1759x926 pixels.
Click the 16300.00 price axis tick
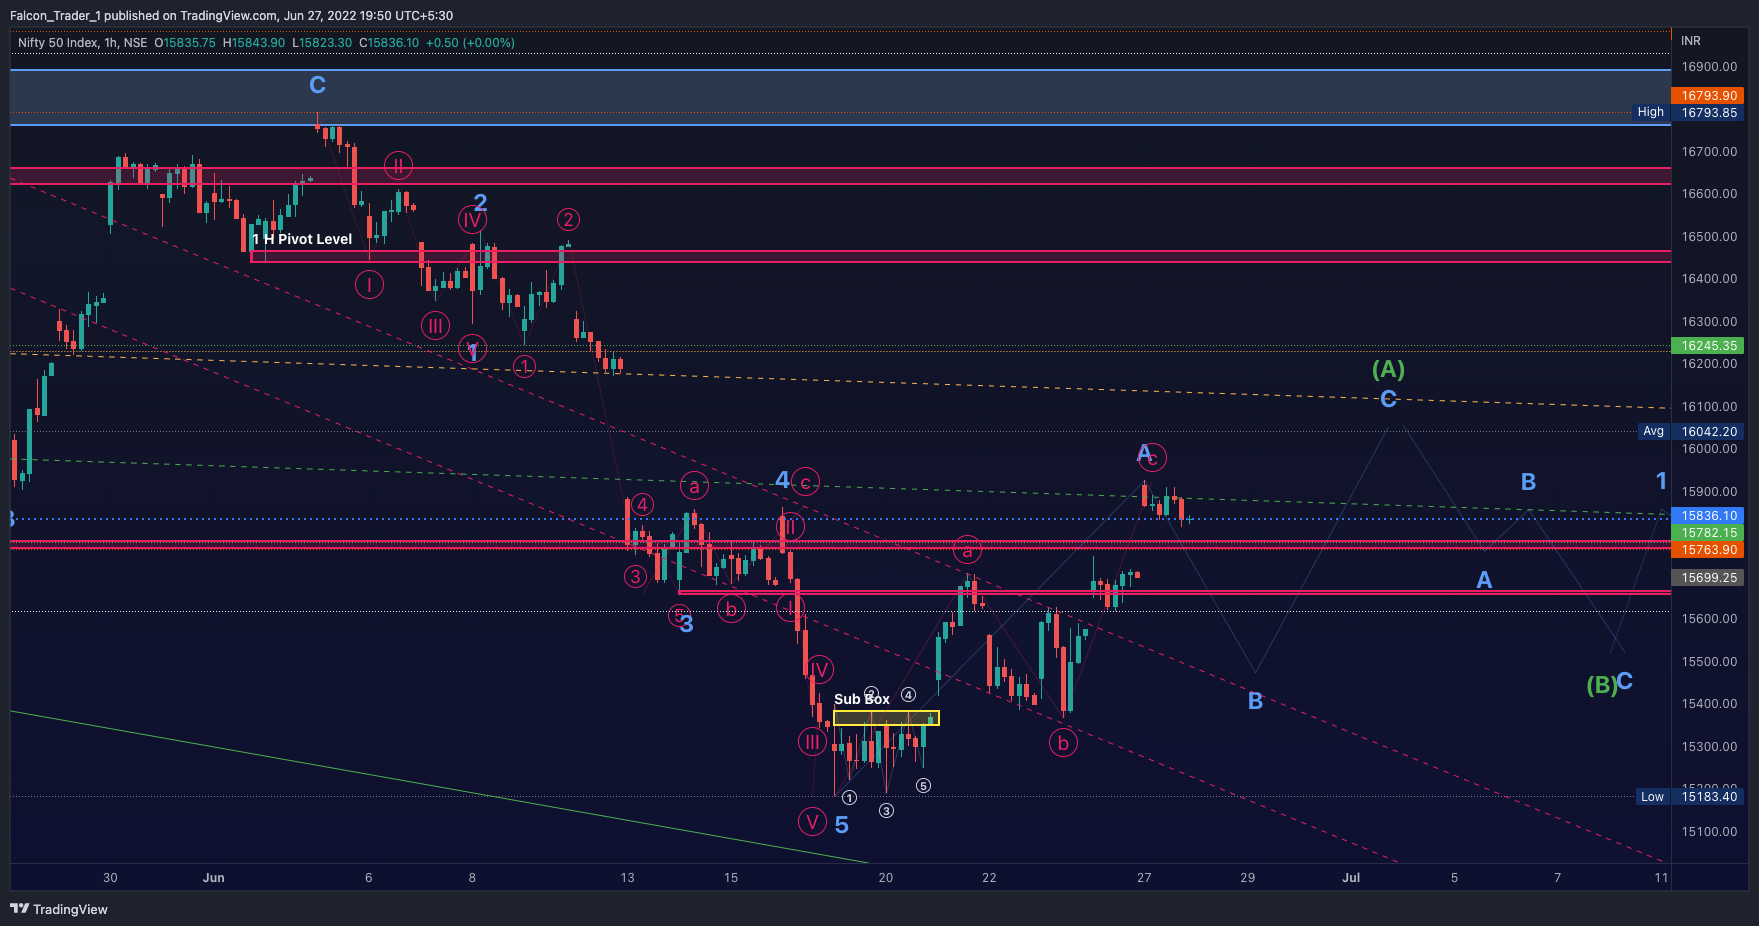tap(1709, 322)
